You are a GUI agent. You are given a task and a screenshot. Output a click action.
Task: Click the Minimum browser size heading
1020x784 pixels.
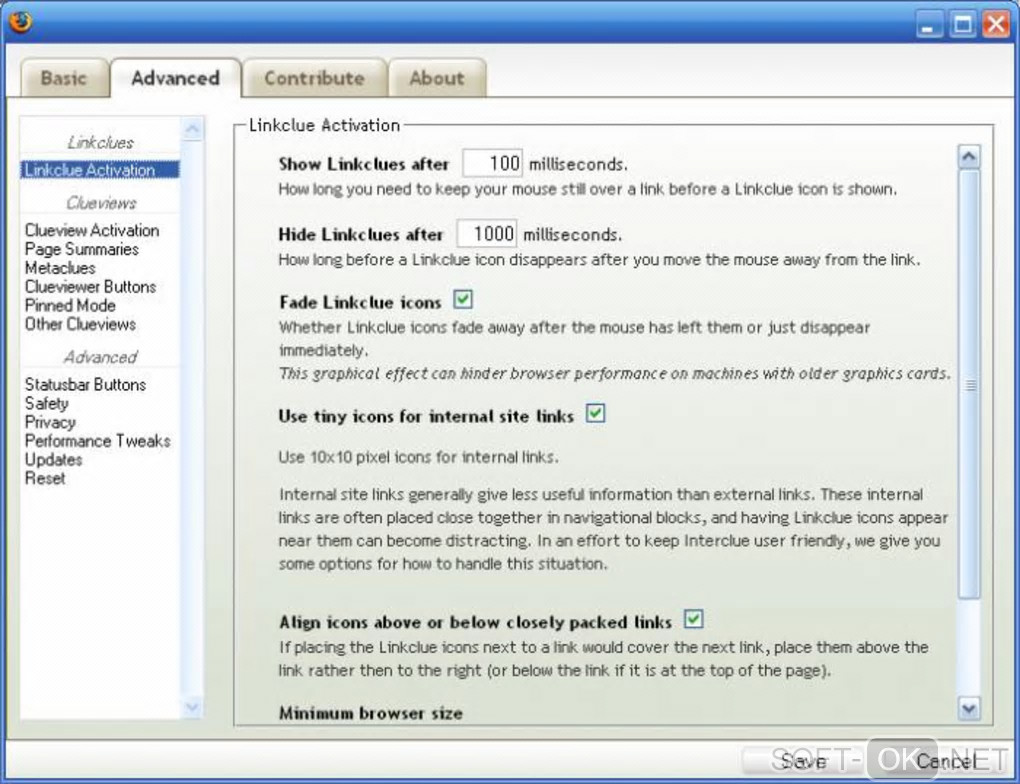point(371,713)
